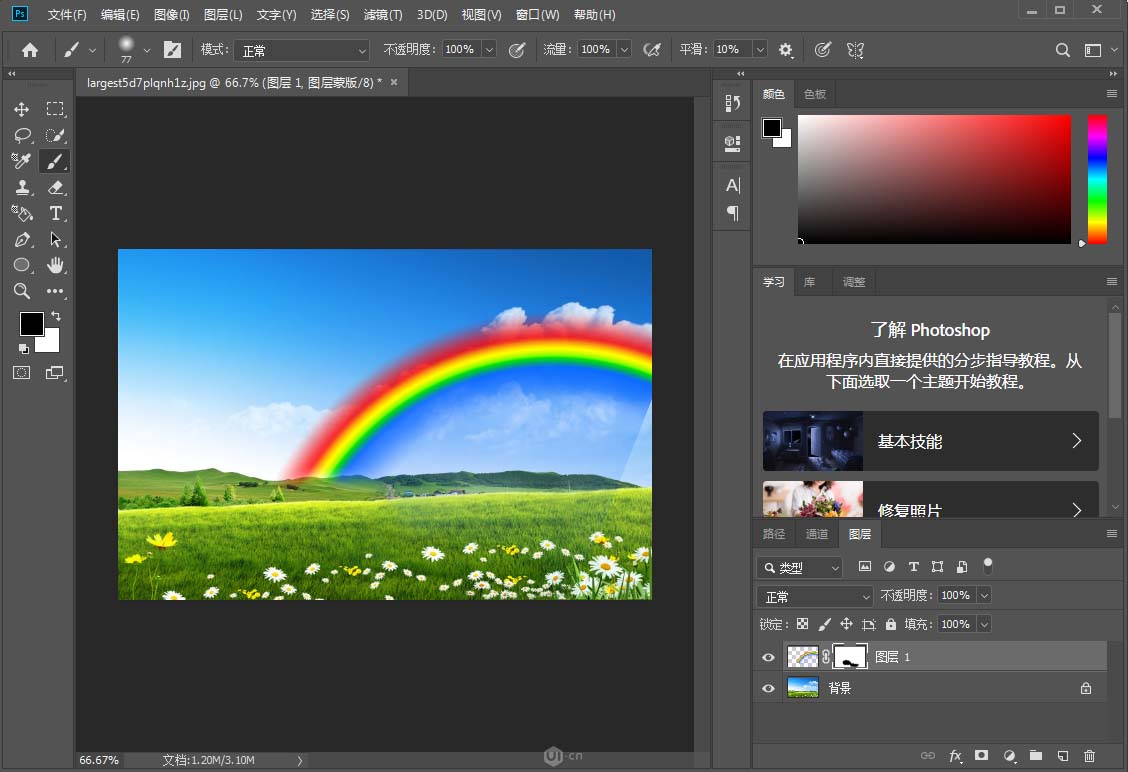1128x772 pixels.
Task: Hide layer 图层 1 visibility eye
Action: [768, 657]
